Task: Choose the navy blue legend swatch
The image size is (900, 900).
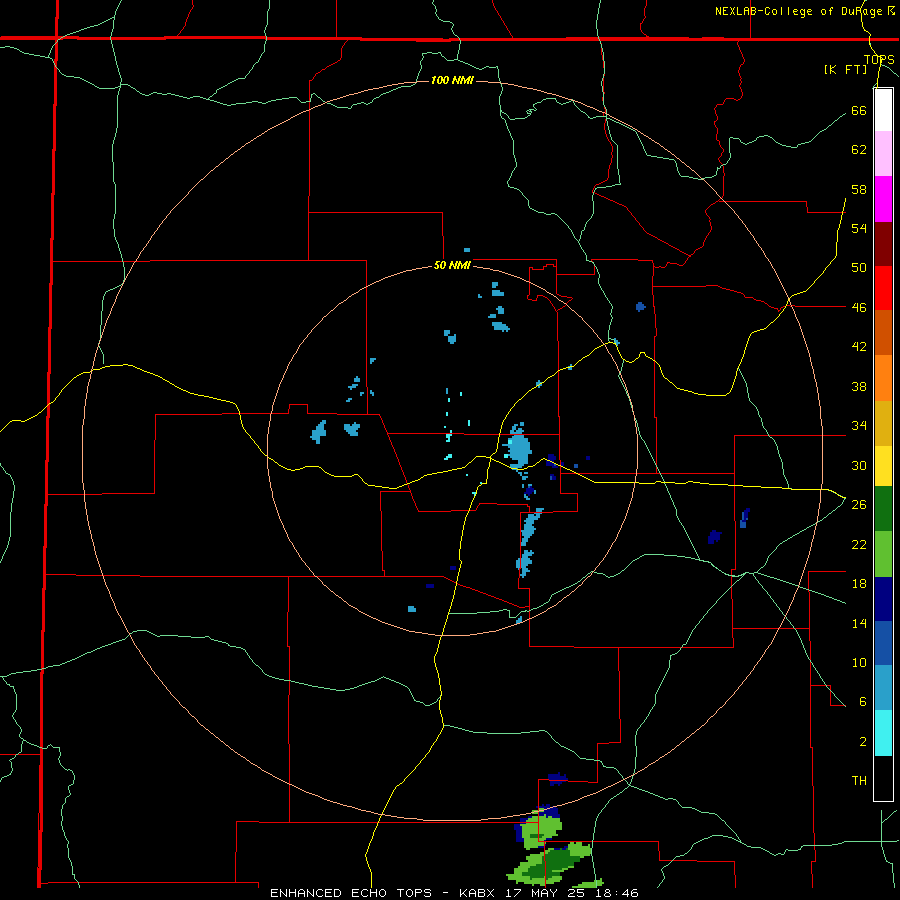Action: [883, 599]
